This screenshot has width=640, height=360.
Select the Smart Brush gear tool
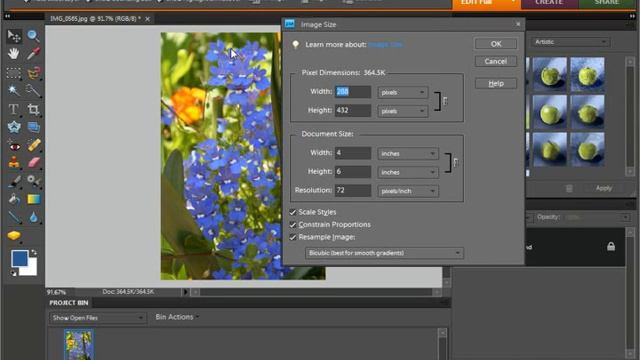click(33, 181)
